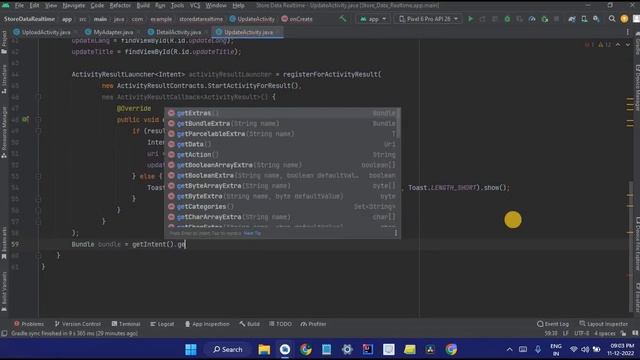Open the SDK Manager toolbar icon
Image resolution: width=640 pixels, height=360 pixels.
tap(596, 19)
